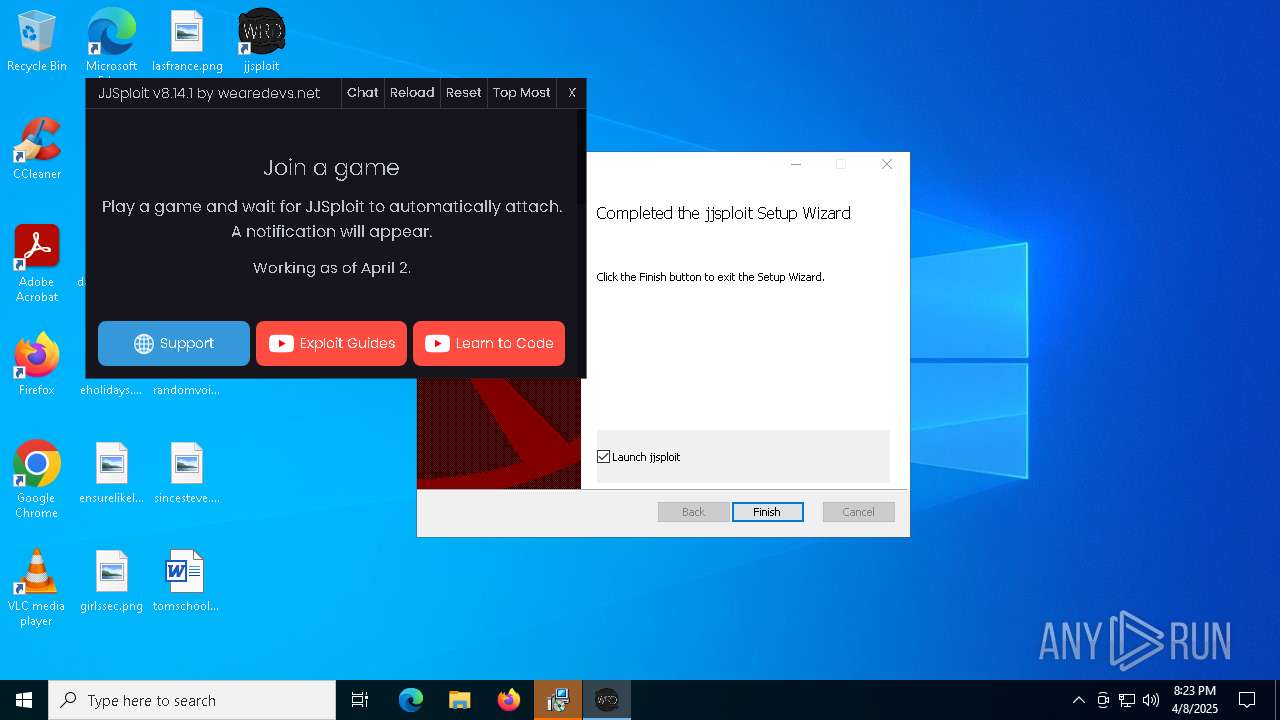Select lasfrance.png file on desktop
This screenshot has width=1280, height=720.
pyautogui.click(x=187, y=42)
